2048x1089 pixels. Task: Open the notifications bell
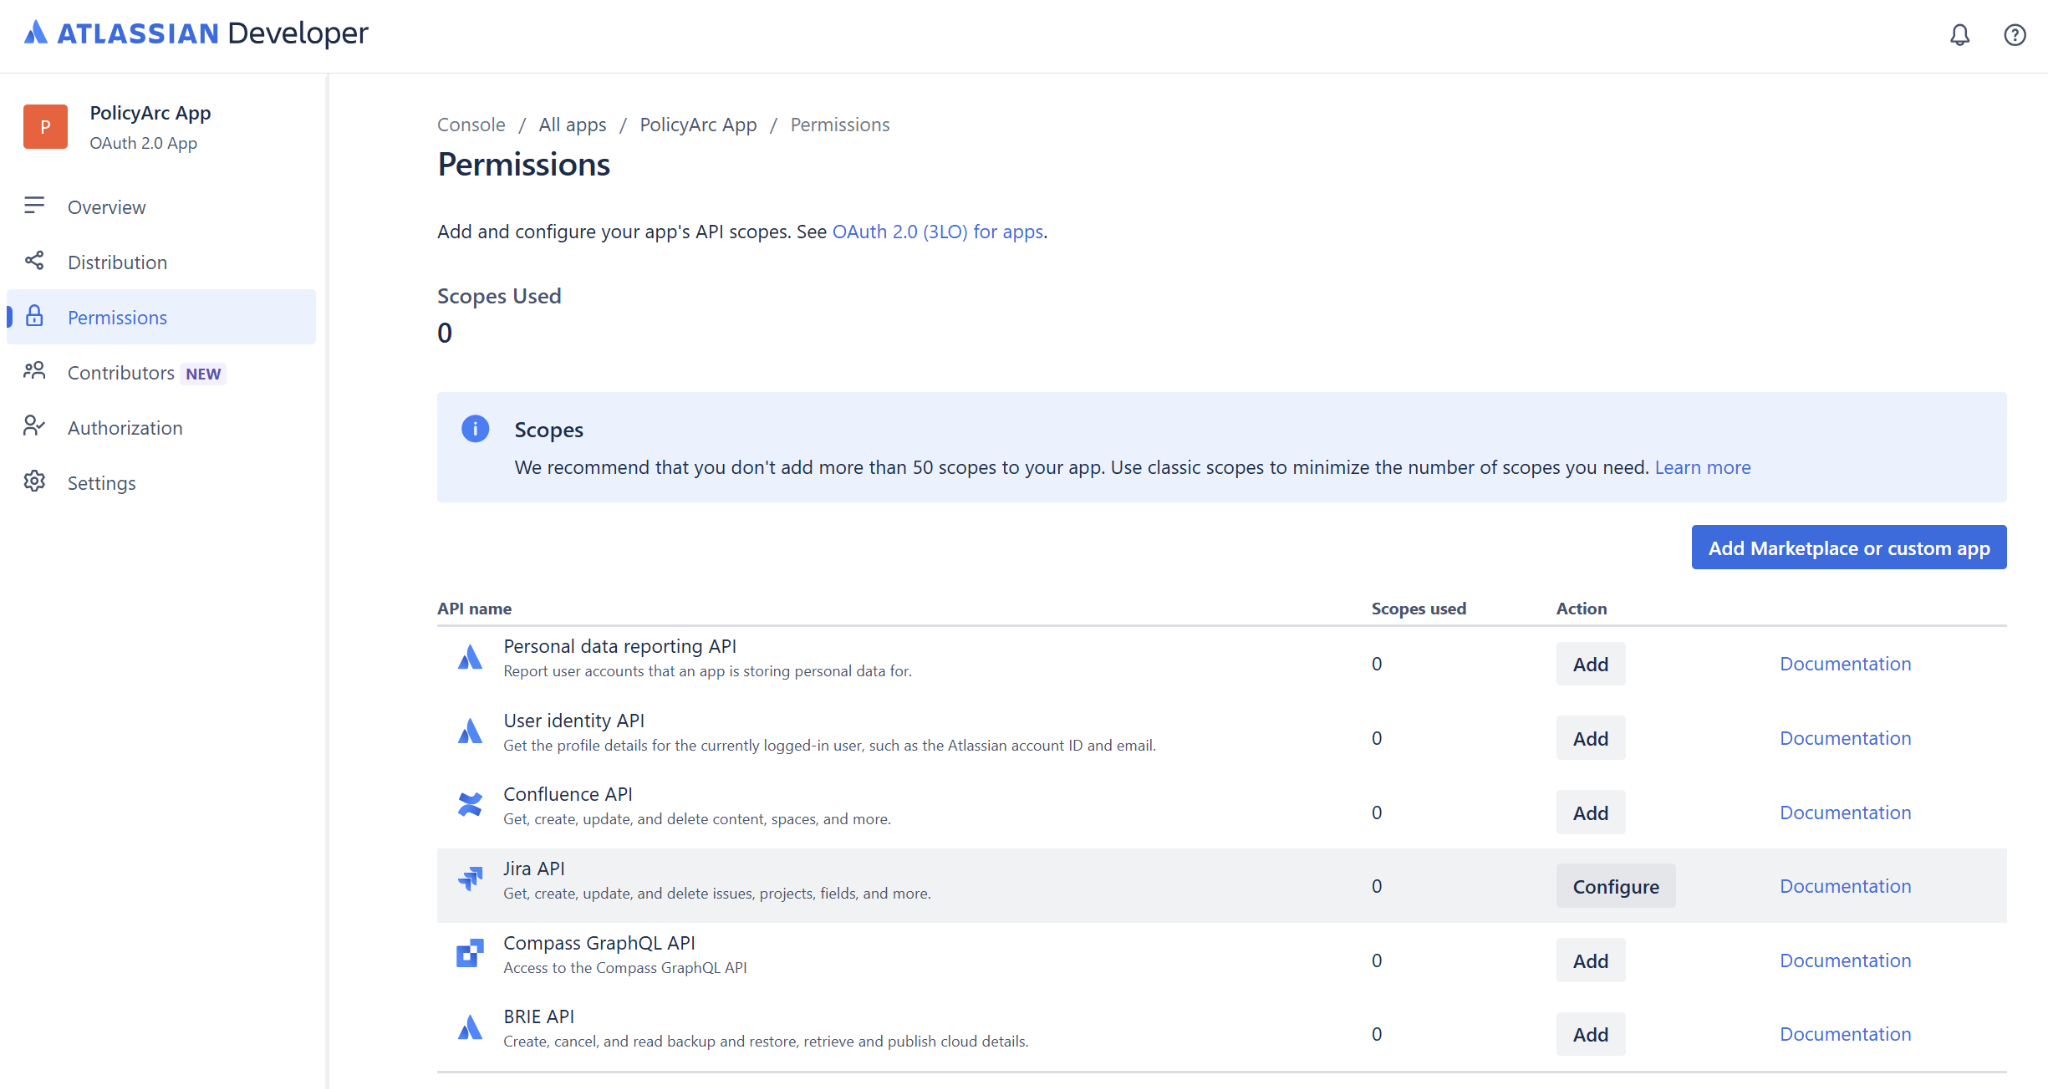[1959, 35]
